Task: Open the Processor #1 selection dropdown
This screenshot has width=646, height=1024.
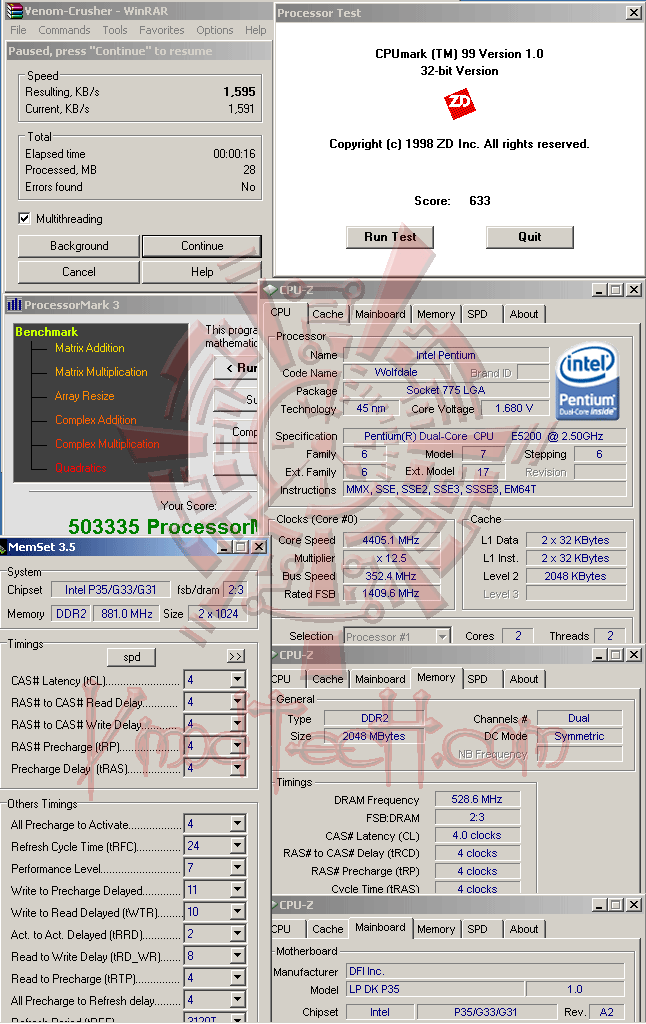Action: coord(443,636)
